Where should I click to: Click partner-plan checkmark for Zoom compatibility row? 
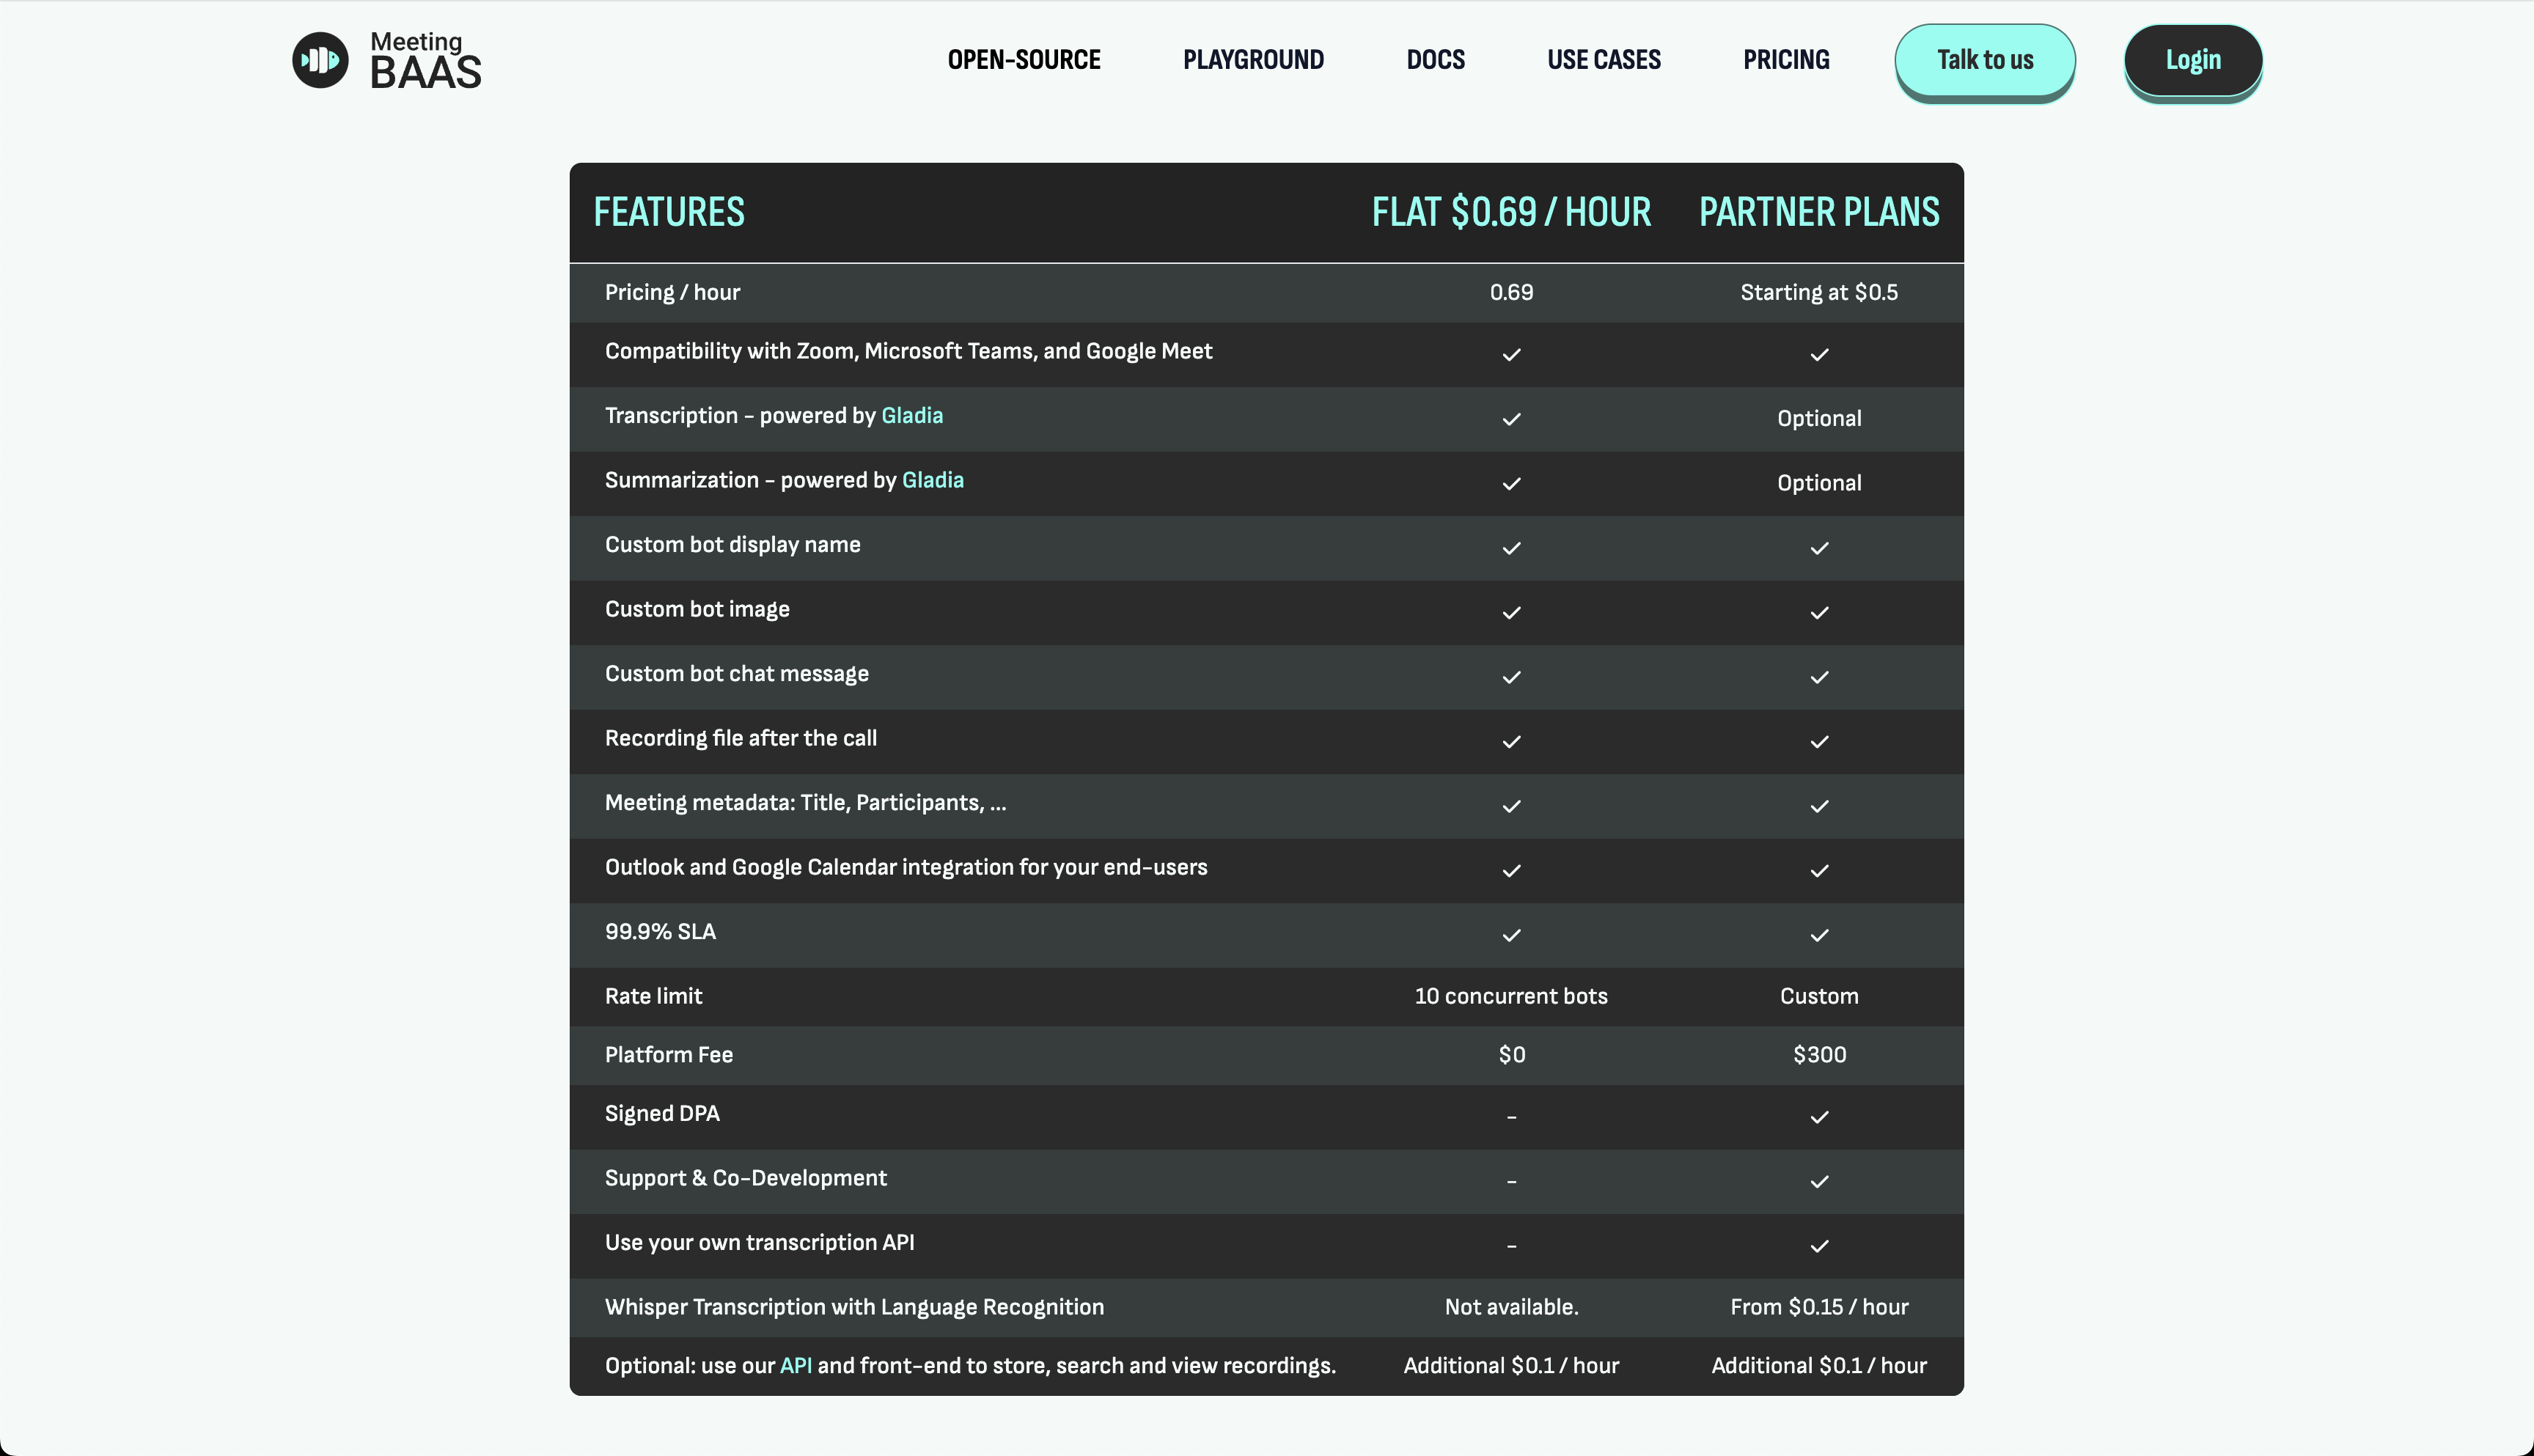(1819, 355)
